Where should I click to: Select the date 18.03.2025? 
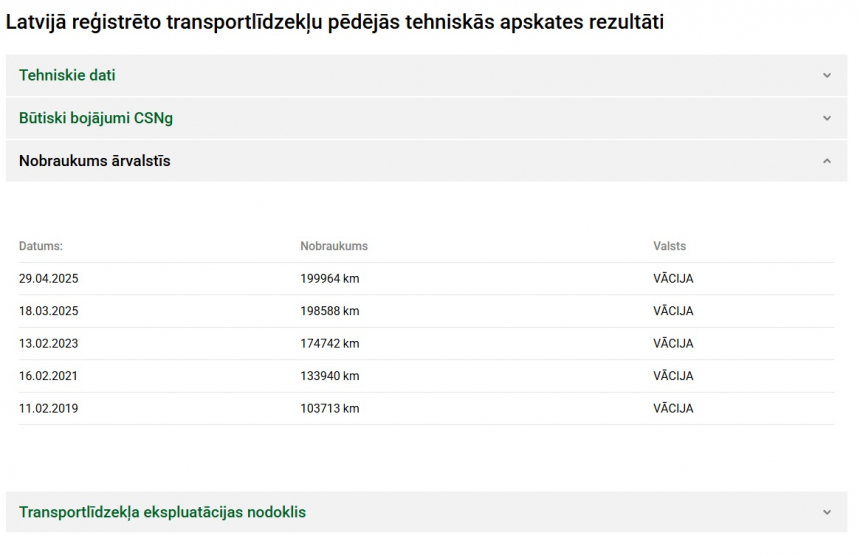(48, 311)
